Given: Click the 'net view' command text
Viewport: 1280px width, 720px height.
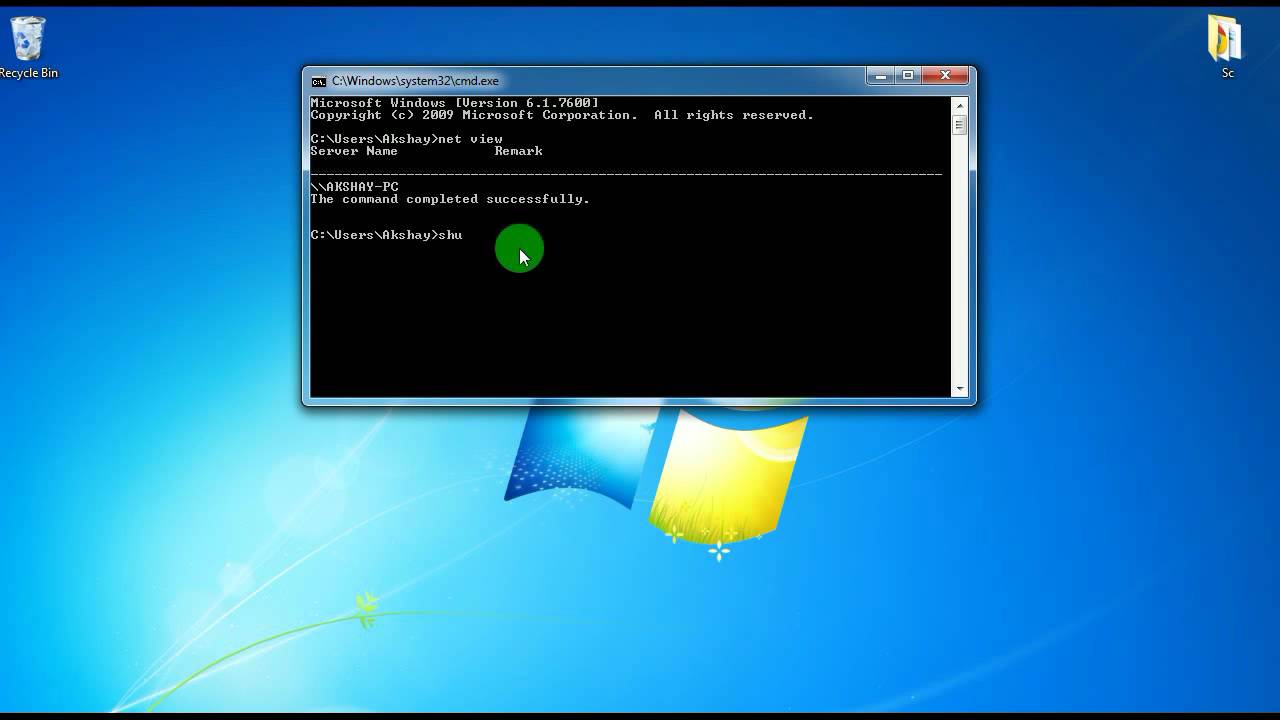Looking at the screenshot, I should tap(470, 139).
